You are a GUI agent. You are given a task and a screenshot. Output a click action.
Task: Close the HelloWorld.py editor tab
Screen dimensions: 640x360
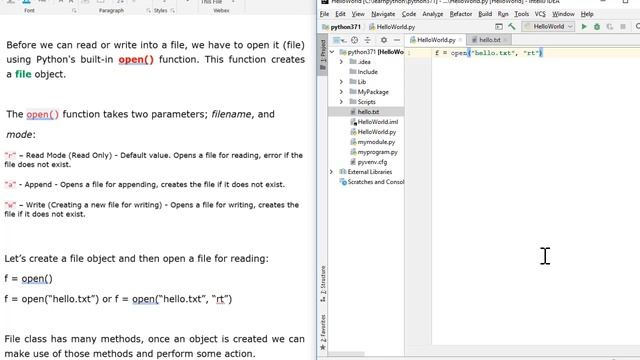click(x=460, y=40)
